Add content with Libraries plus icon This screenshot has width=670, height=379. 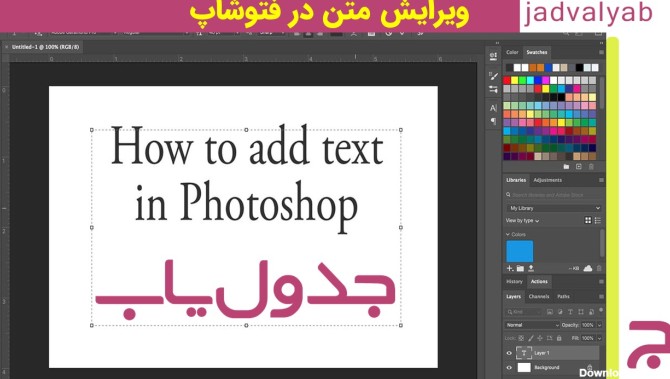(x=510, y=268)
